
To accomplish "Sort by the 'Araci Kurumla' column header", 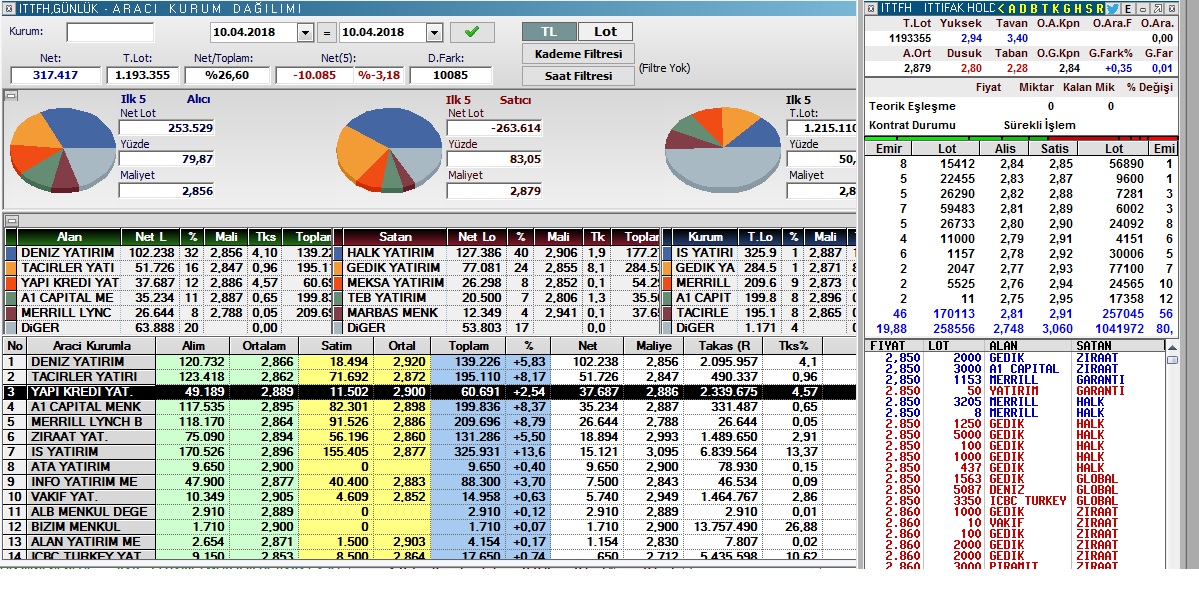I will point(92,346).
